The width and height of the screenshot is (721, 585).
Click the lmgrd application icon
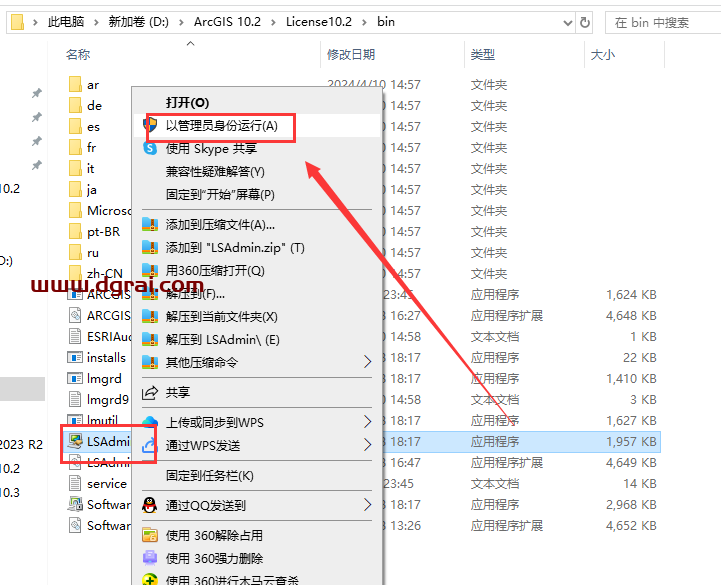tap(75, 379)
